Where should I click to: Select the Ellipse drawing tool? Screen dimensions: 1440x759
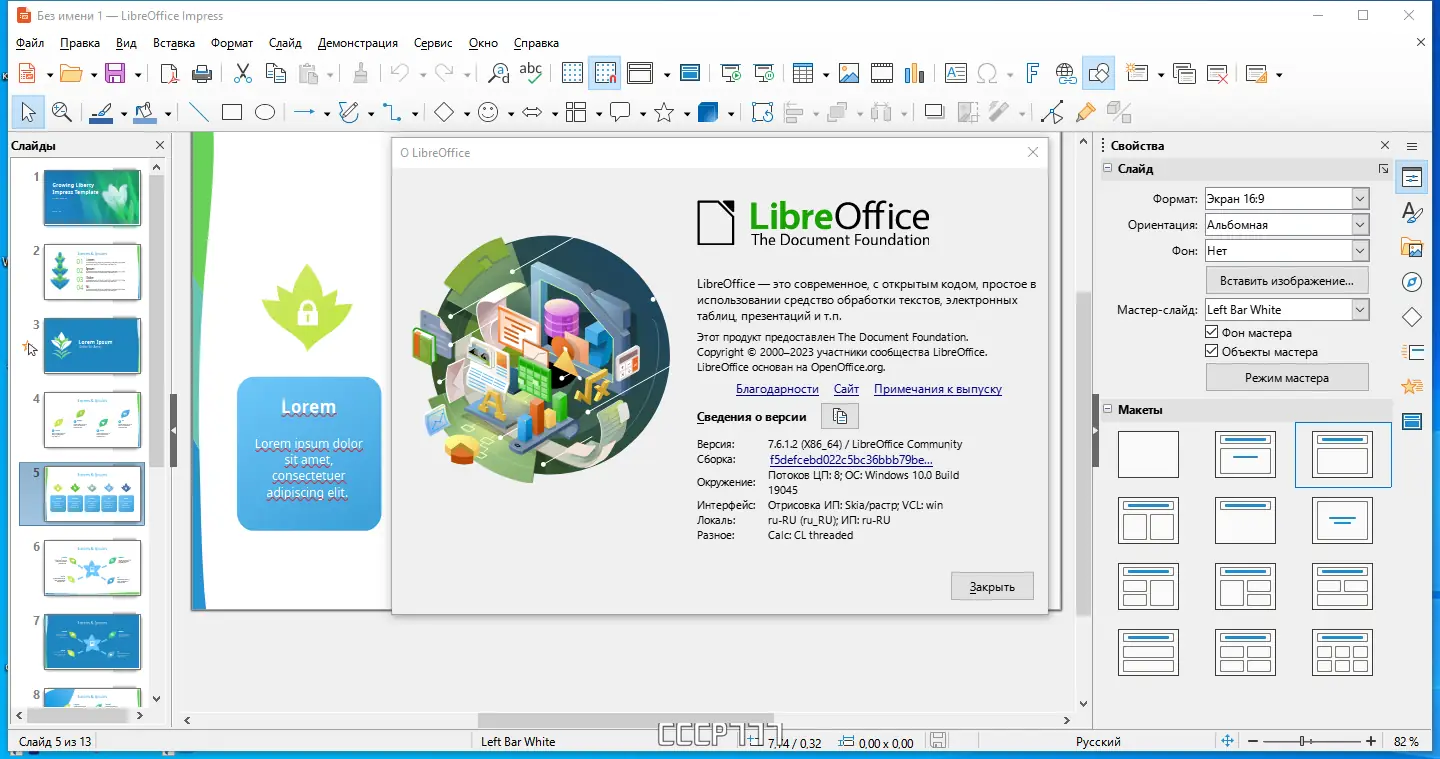(264, 112)
